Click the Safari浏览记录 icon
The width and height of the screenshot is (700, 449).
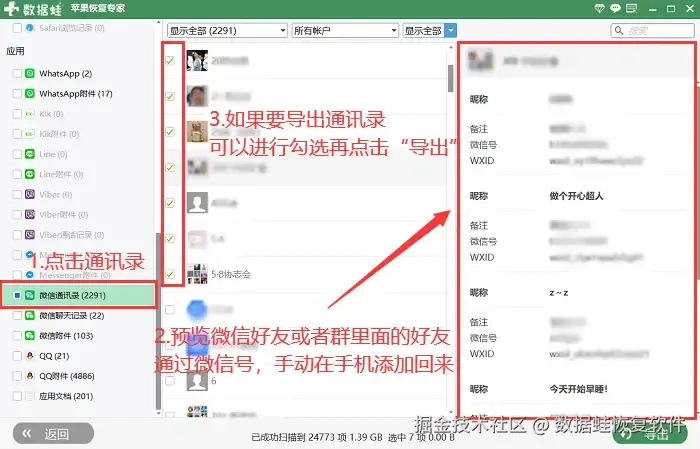29,28
